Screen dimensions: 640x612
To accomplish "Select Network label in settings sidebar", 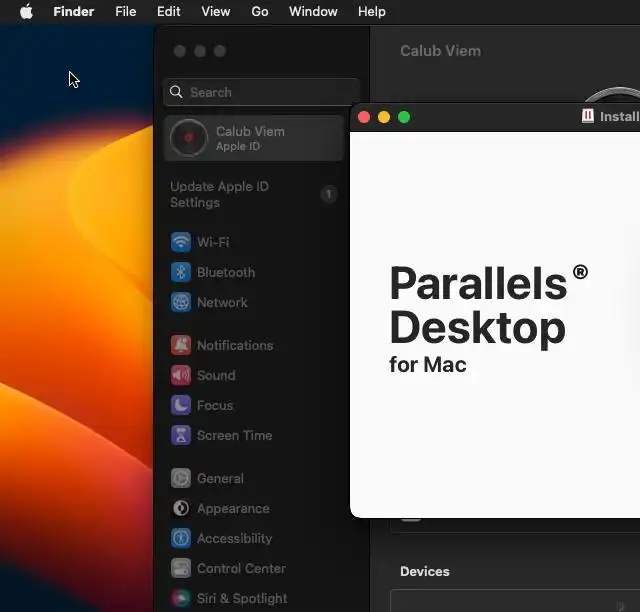I will pyautogui.click(x=222, y=303).
